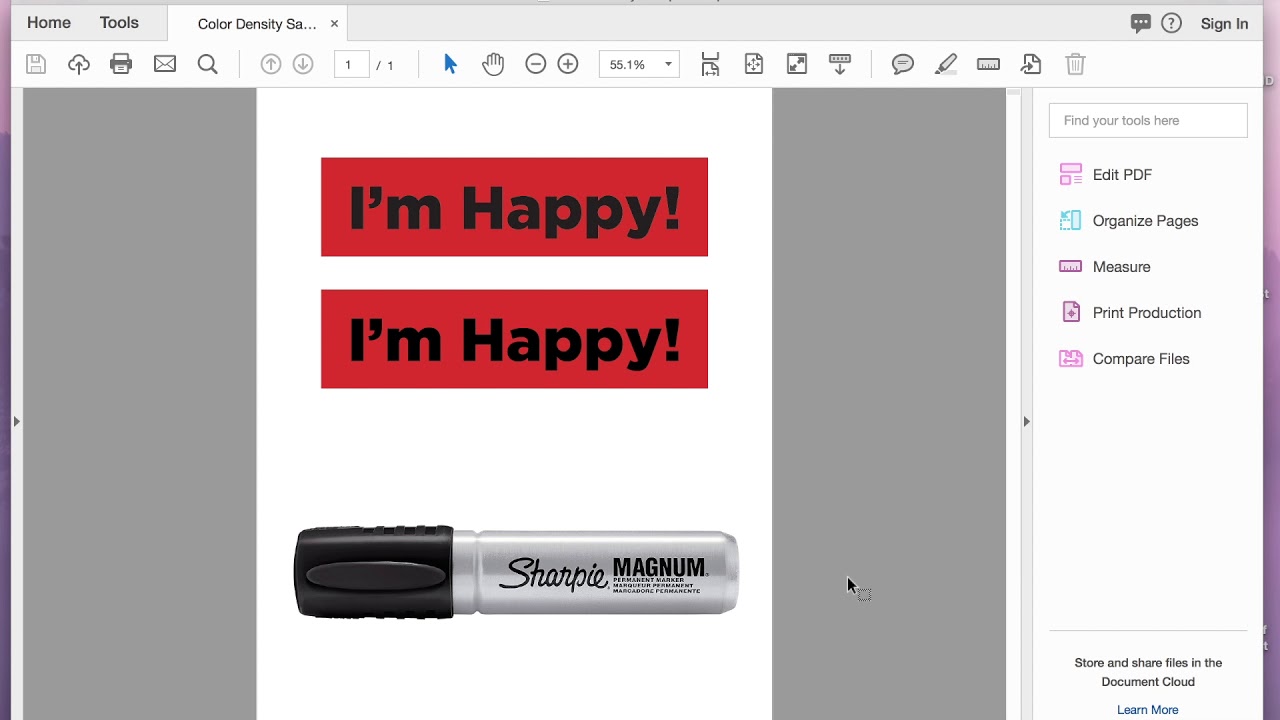Collapse the right tools pane arrow
This screenshot has width=1280, height=720.
[1026, 422]
